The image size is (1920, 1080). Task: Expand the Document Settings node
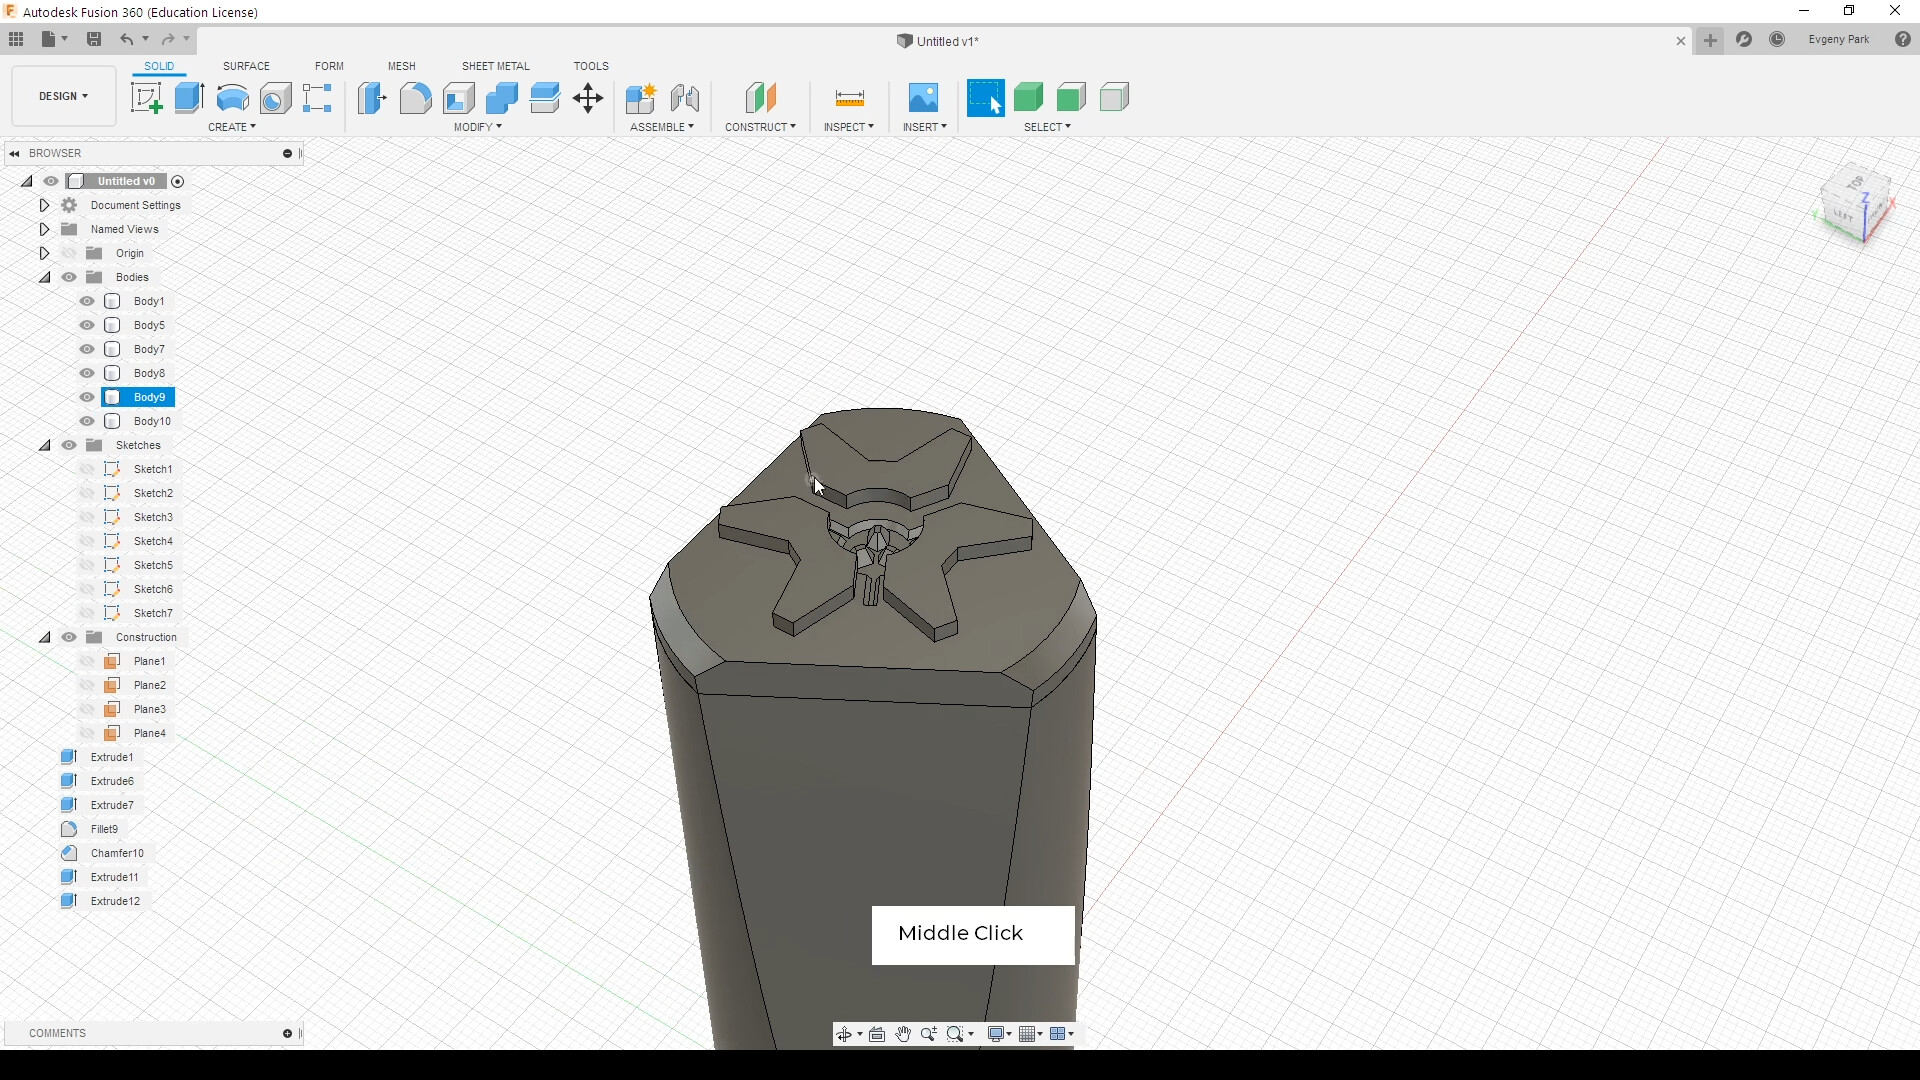tap(44, 205)
